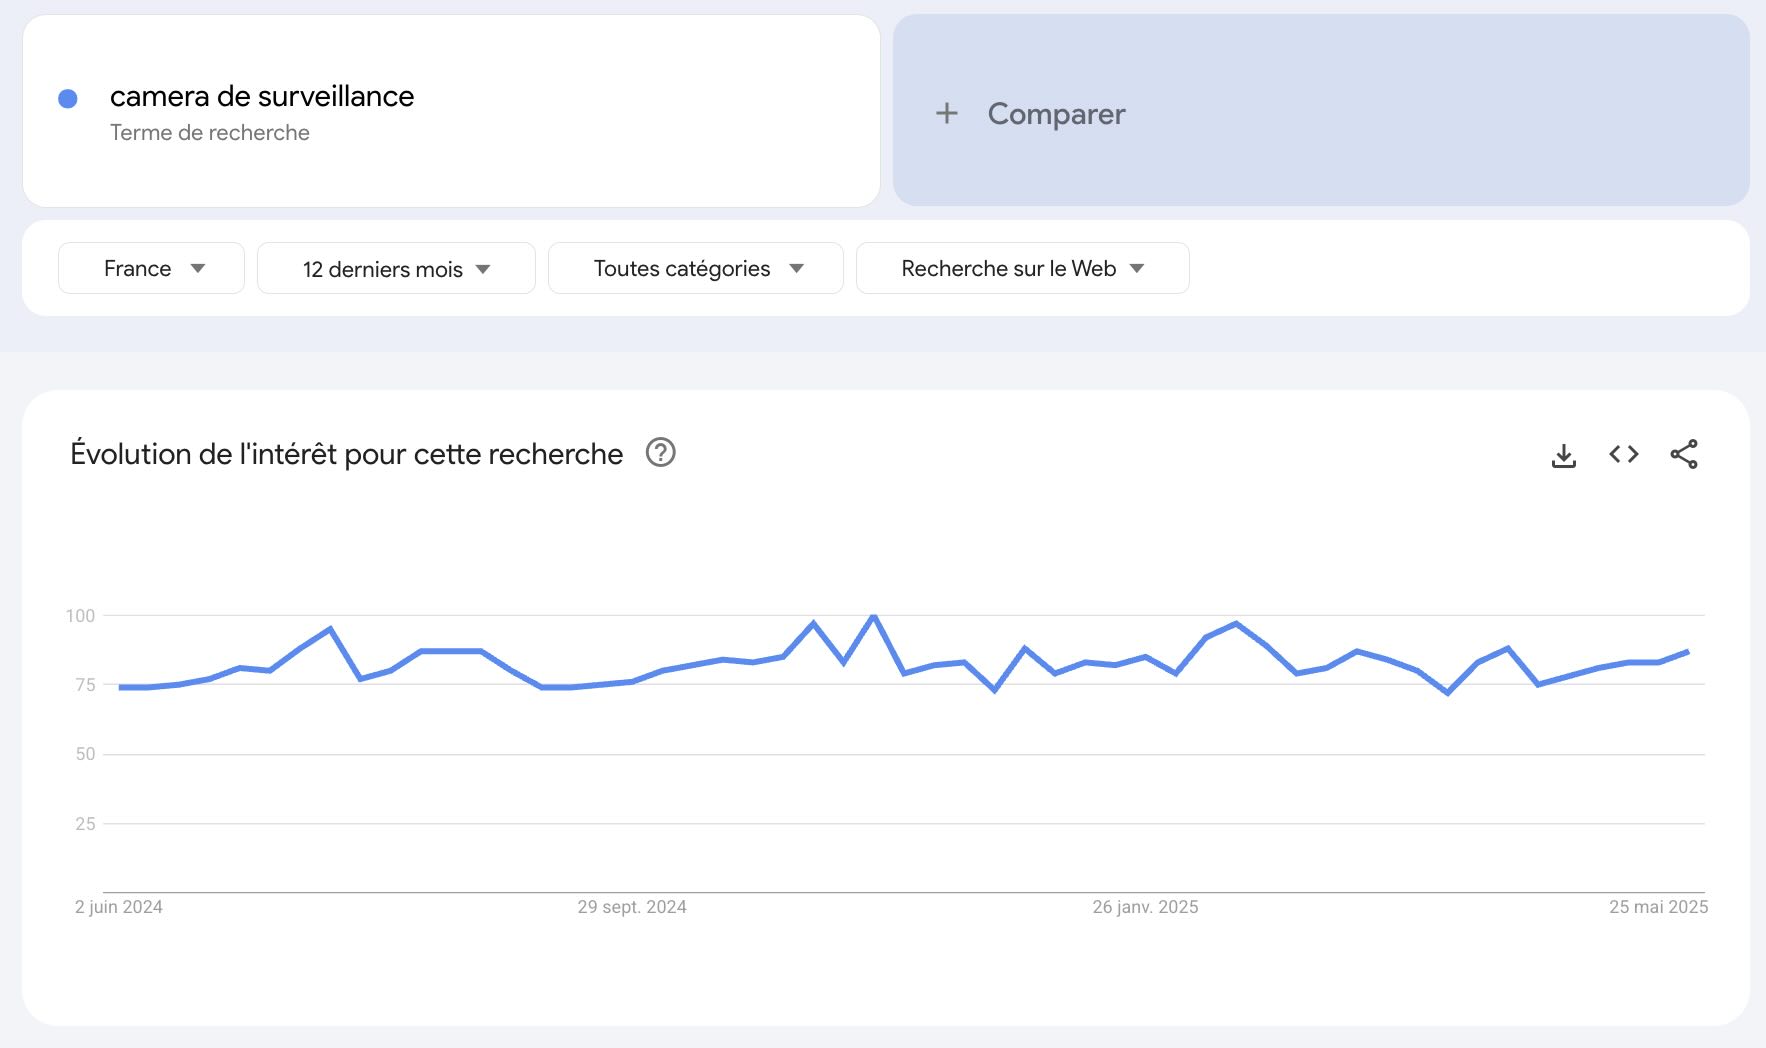Image resolution: width=1766 pixels, height=1048 pixels.
Task: Click the 25 value on the y-axis
Action: coord(85,824)
